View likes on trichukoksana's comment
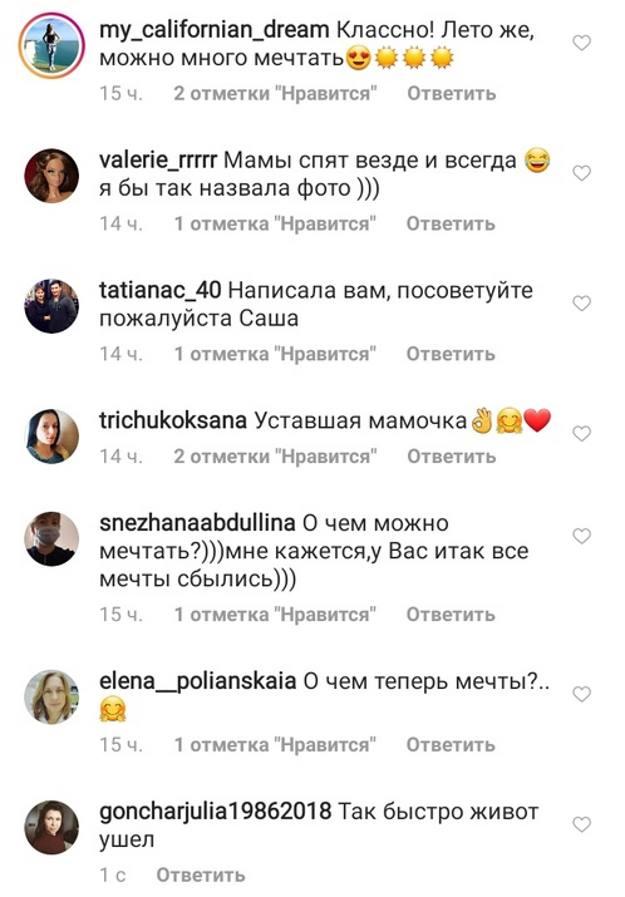625x897 pixels. point(275,457)
